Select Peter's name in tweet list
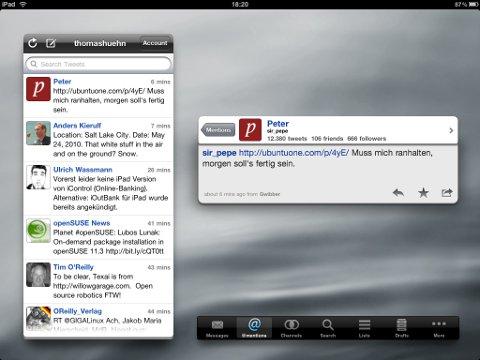The height and width of the screenshot is (360, 480). pos(62,81)
